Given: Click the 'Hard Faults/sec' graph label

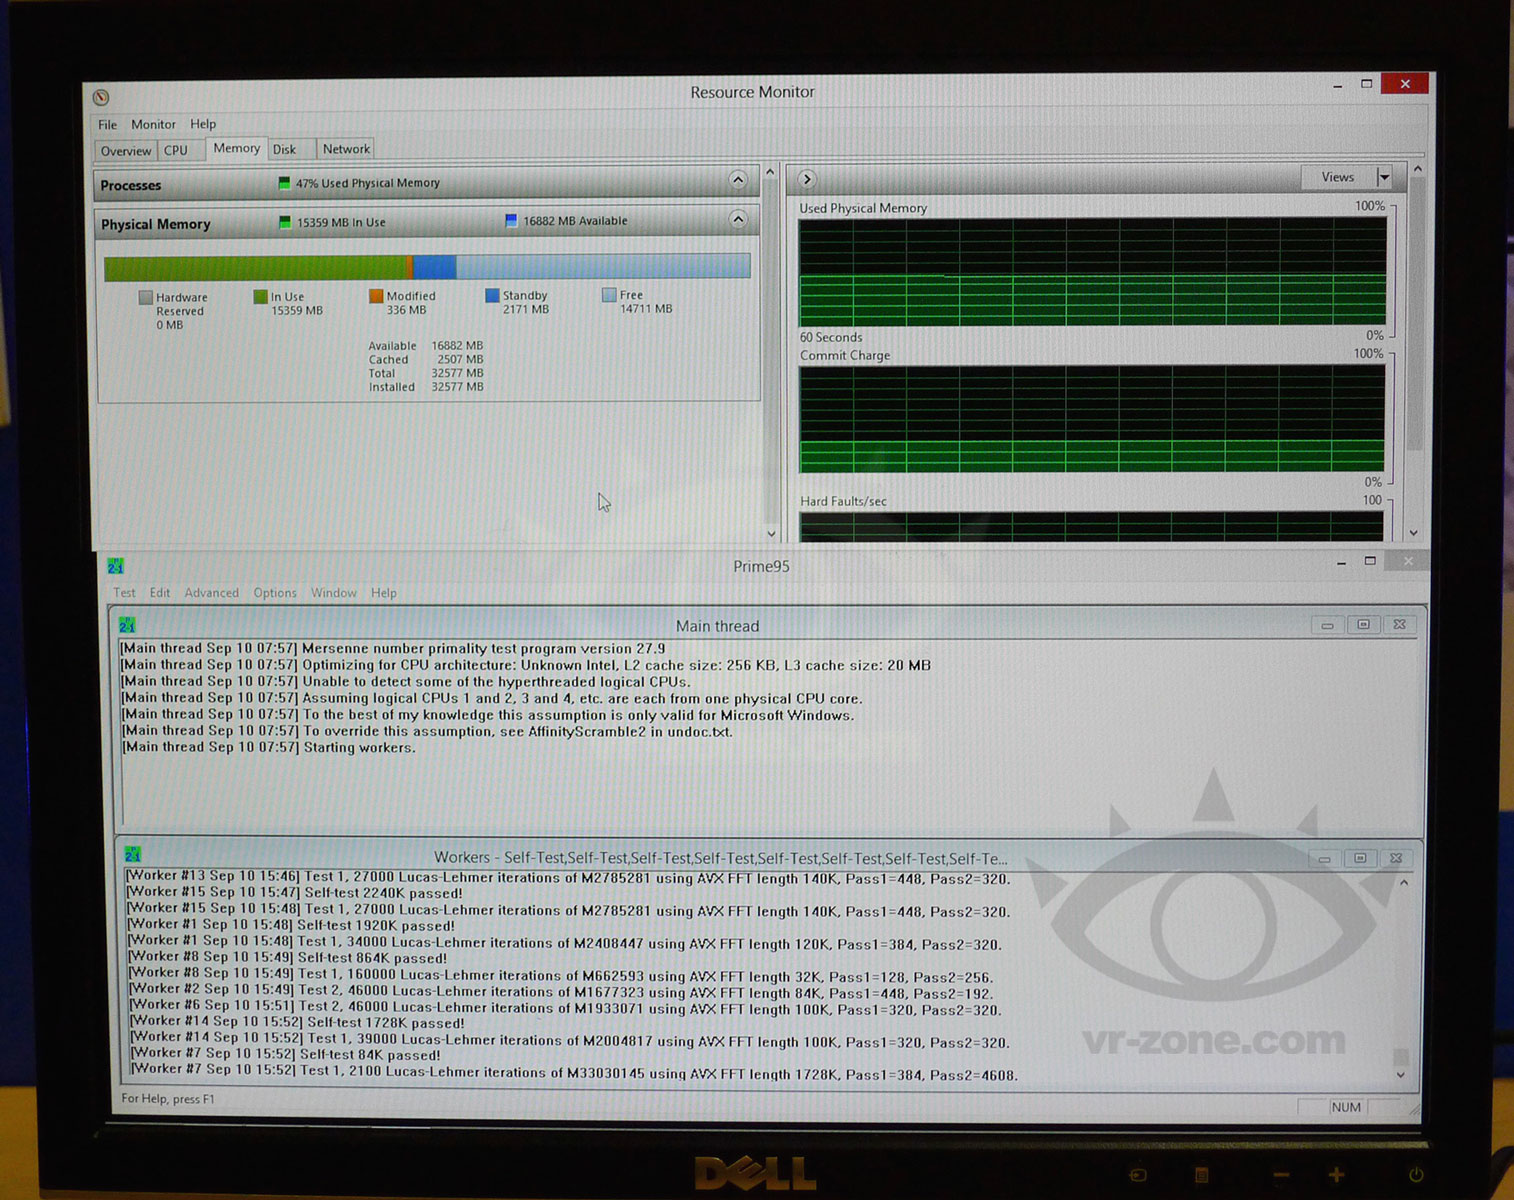Looking at the screenshot, I should [843, 501].
